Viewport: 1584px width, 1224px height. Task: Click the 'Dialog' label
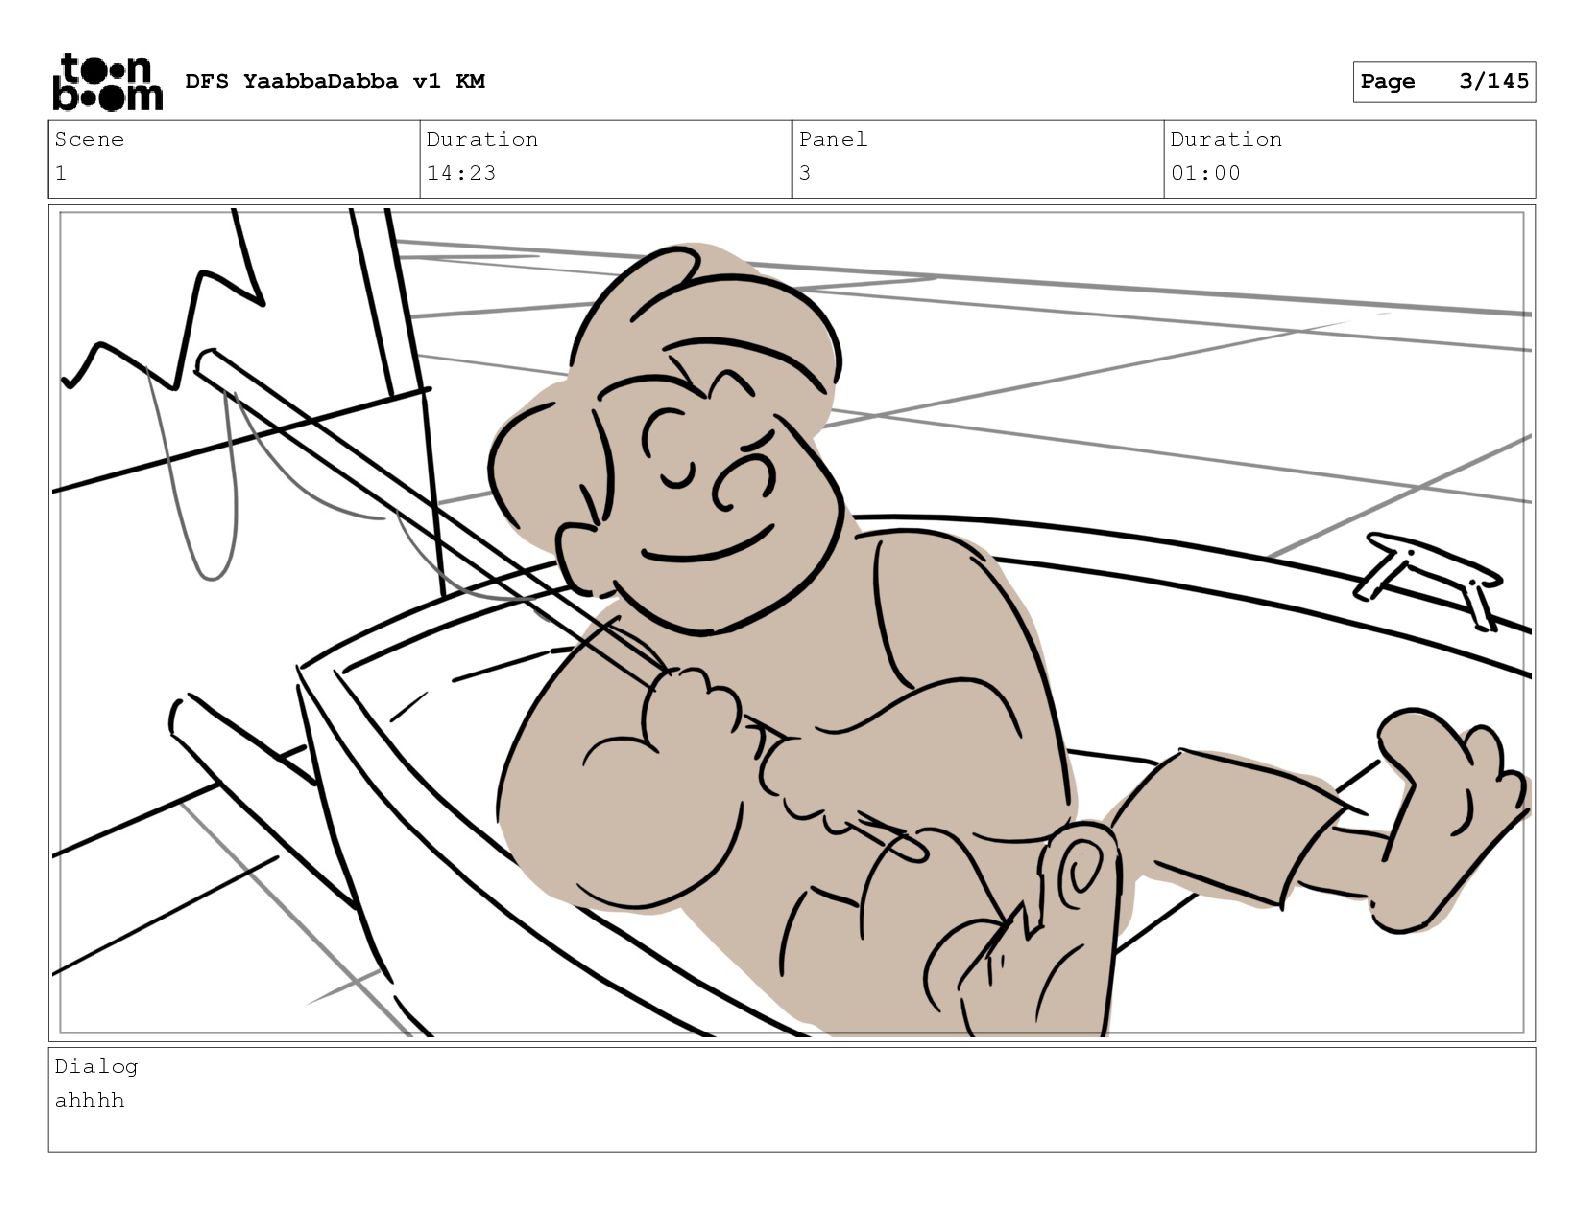tap(96, 1066)
